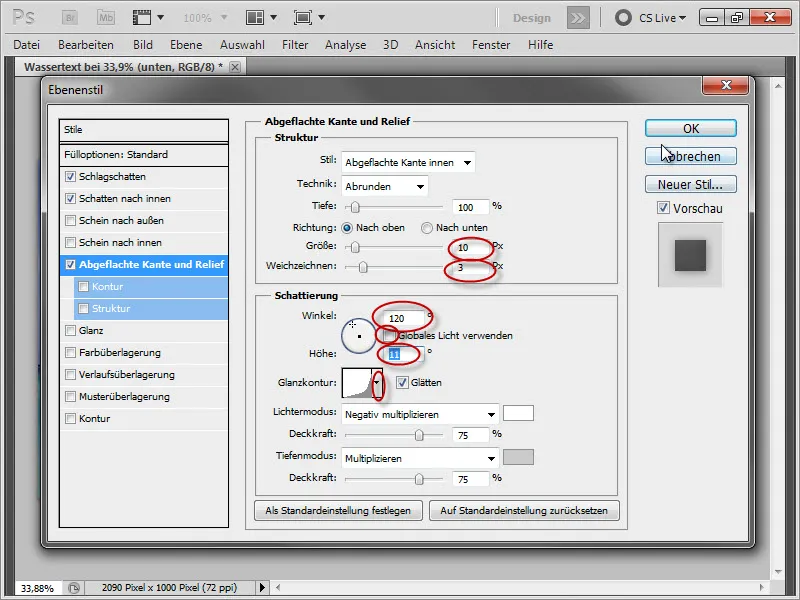
Task: Enable Schein nach innen checkbox
Action: point(70,242)
